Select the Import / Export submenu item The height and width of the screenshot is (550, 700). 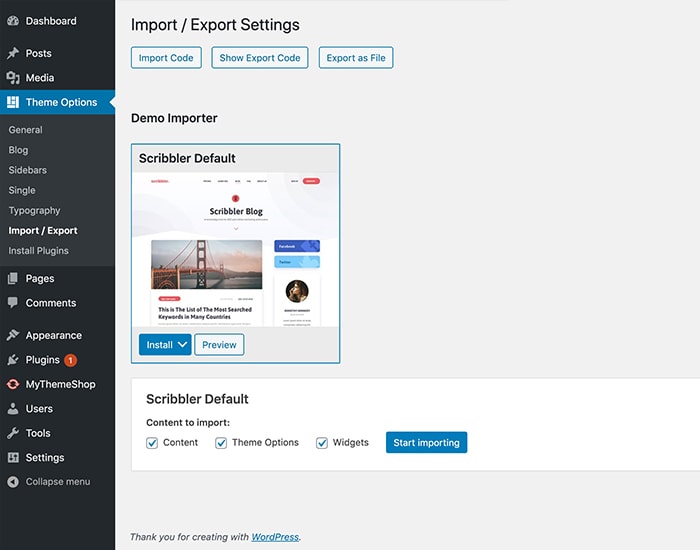point(43,230)
